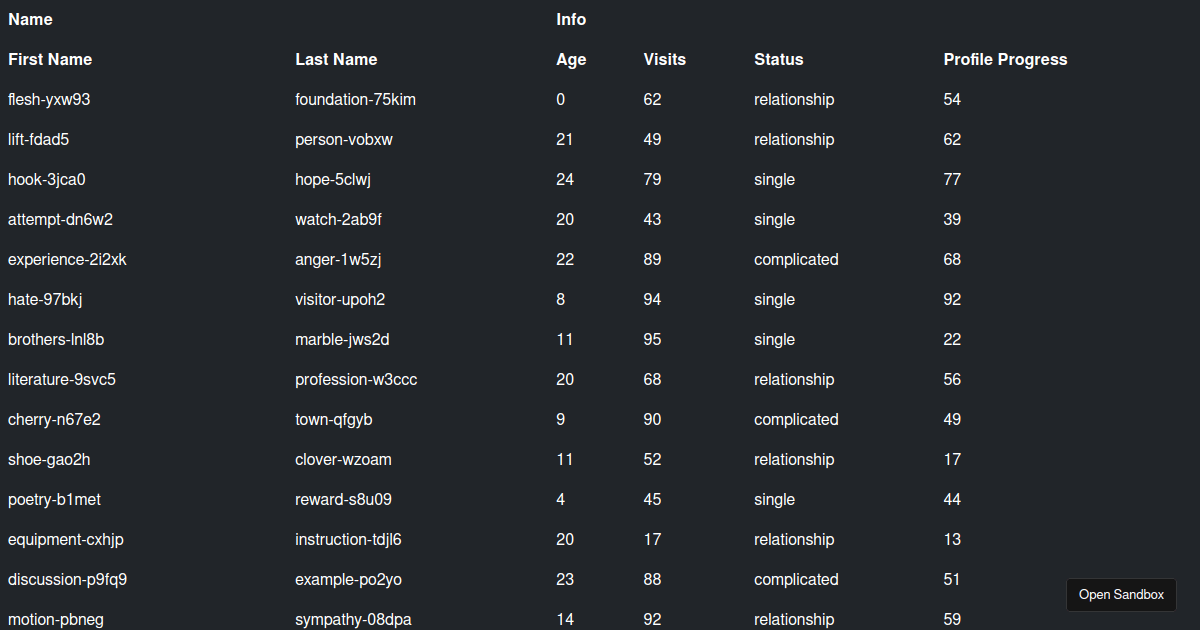Click the watch-2ab9f last name cell
1200x630 pixels.
click(338, 220)
